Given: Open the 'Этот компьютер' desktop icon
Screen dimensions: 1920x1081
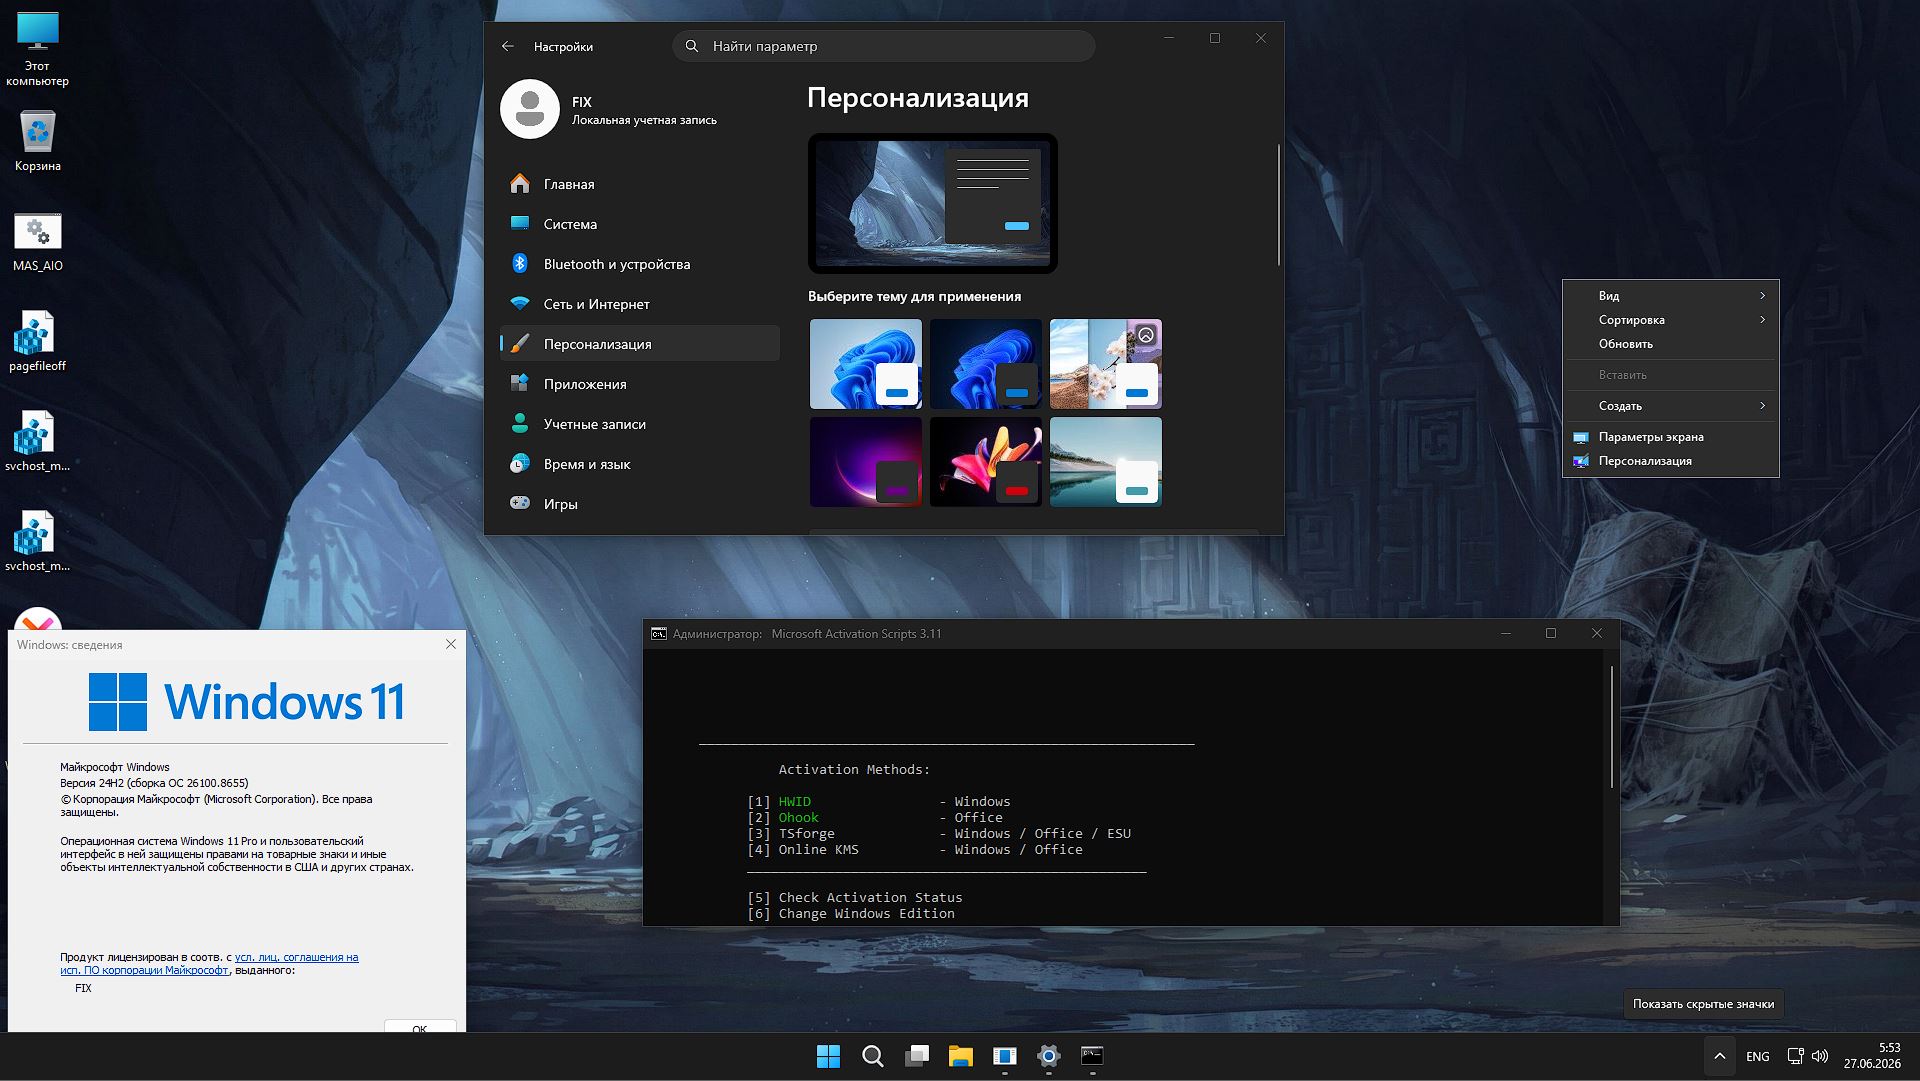Looking at the screenshot, I should (x=38, y=50).
